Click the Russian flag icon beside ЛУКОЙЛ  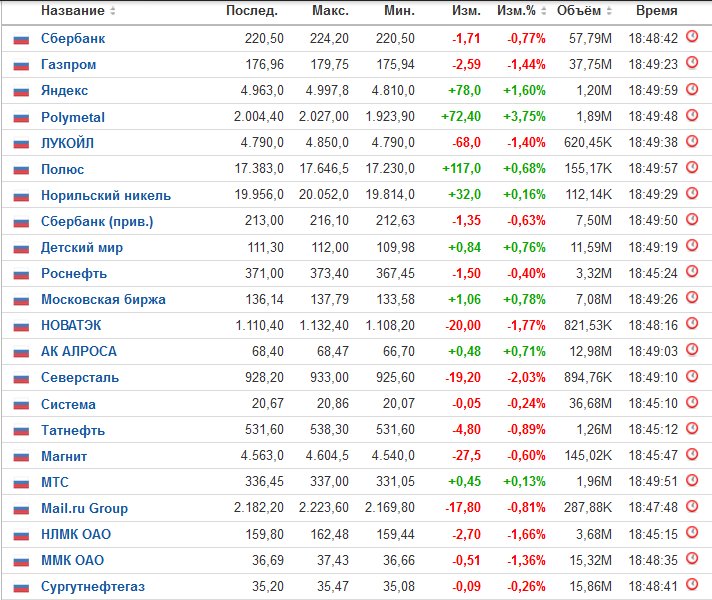pyautogui.click(x=21, y=144)
